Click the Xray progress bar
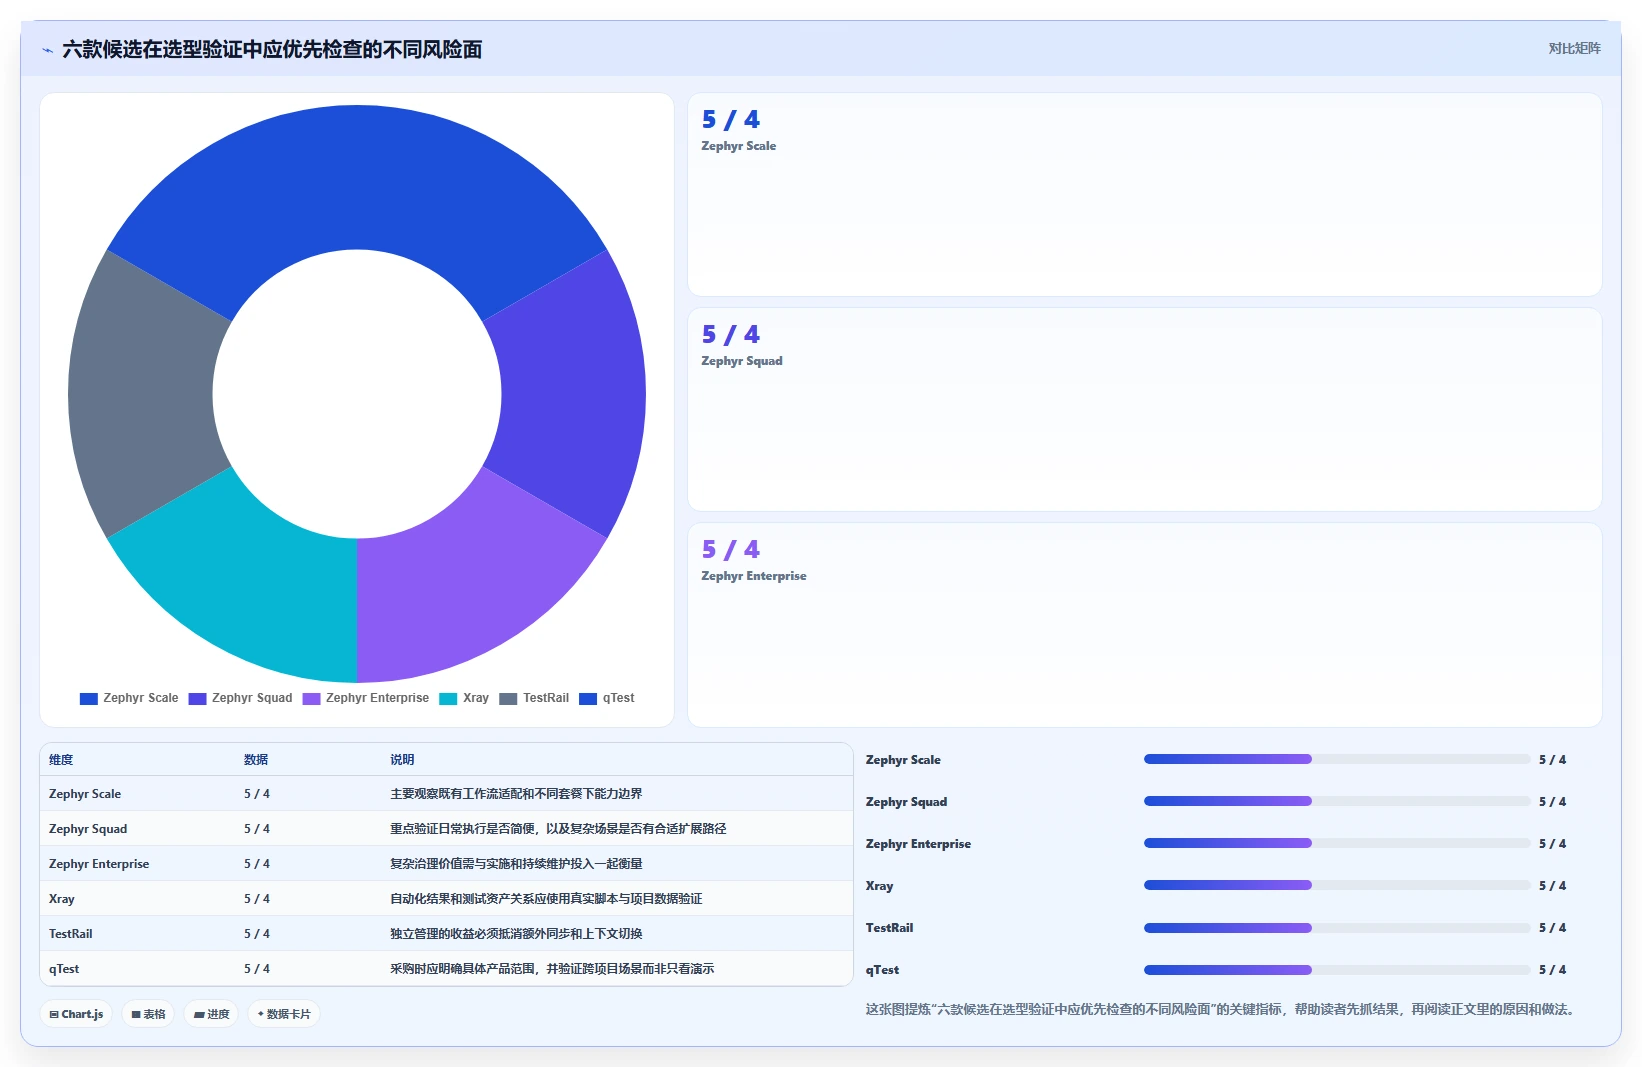Viewport: 1642px width, 1067px height. pos(1337,886)
